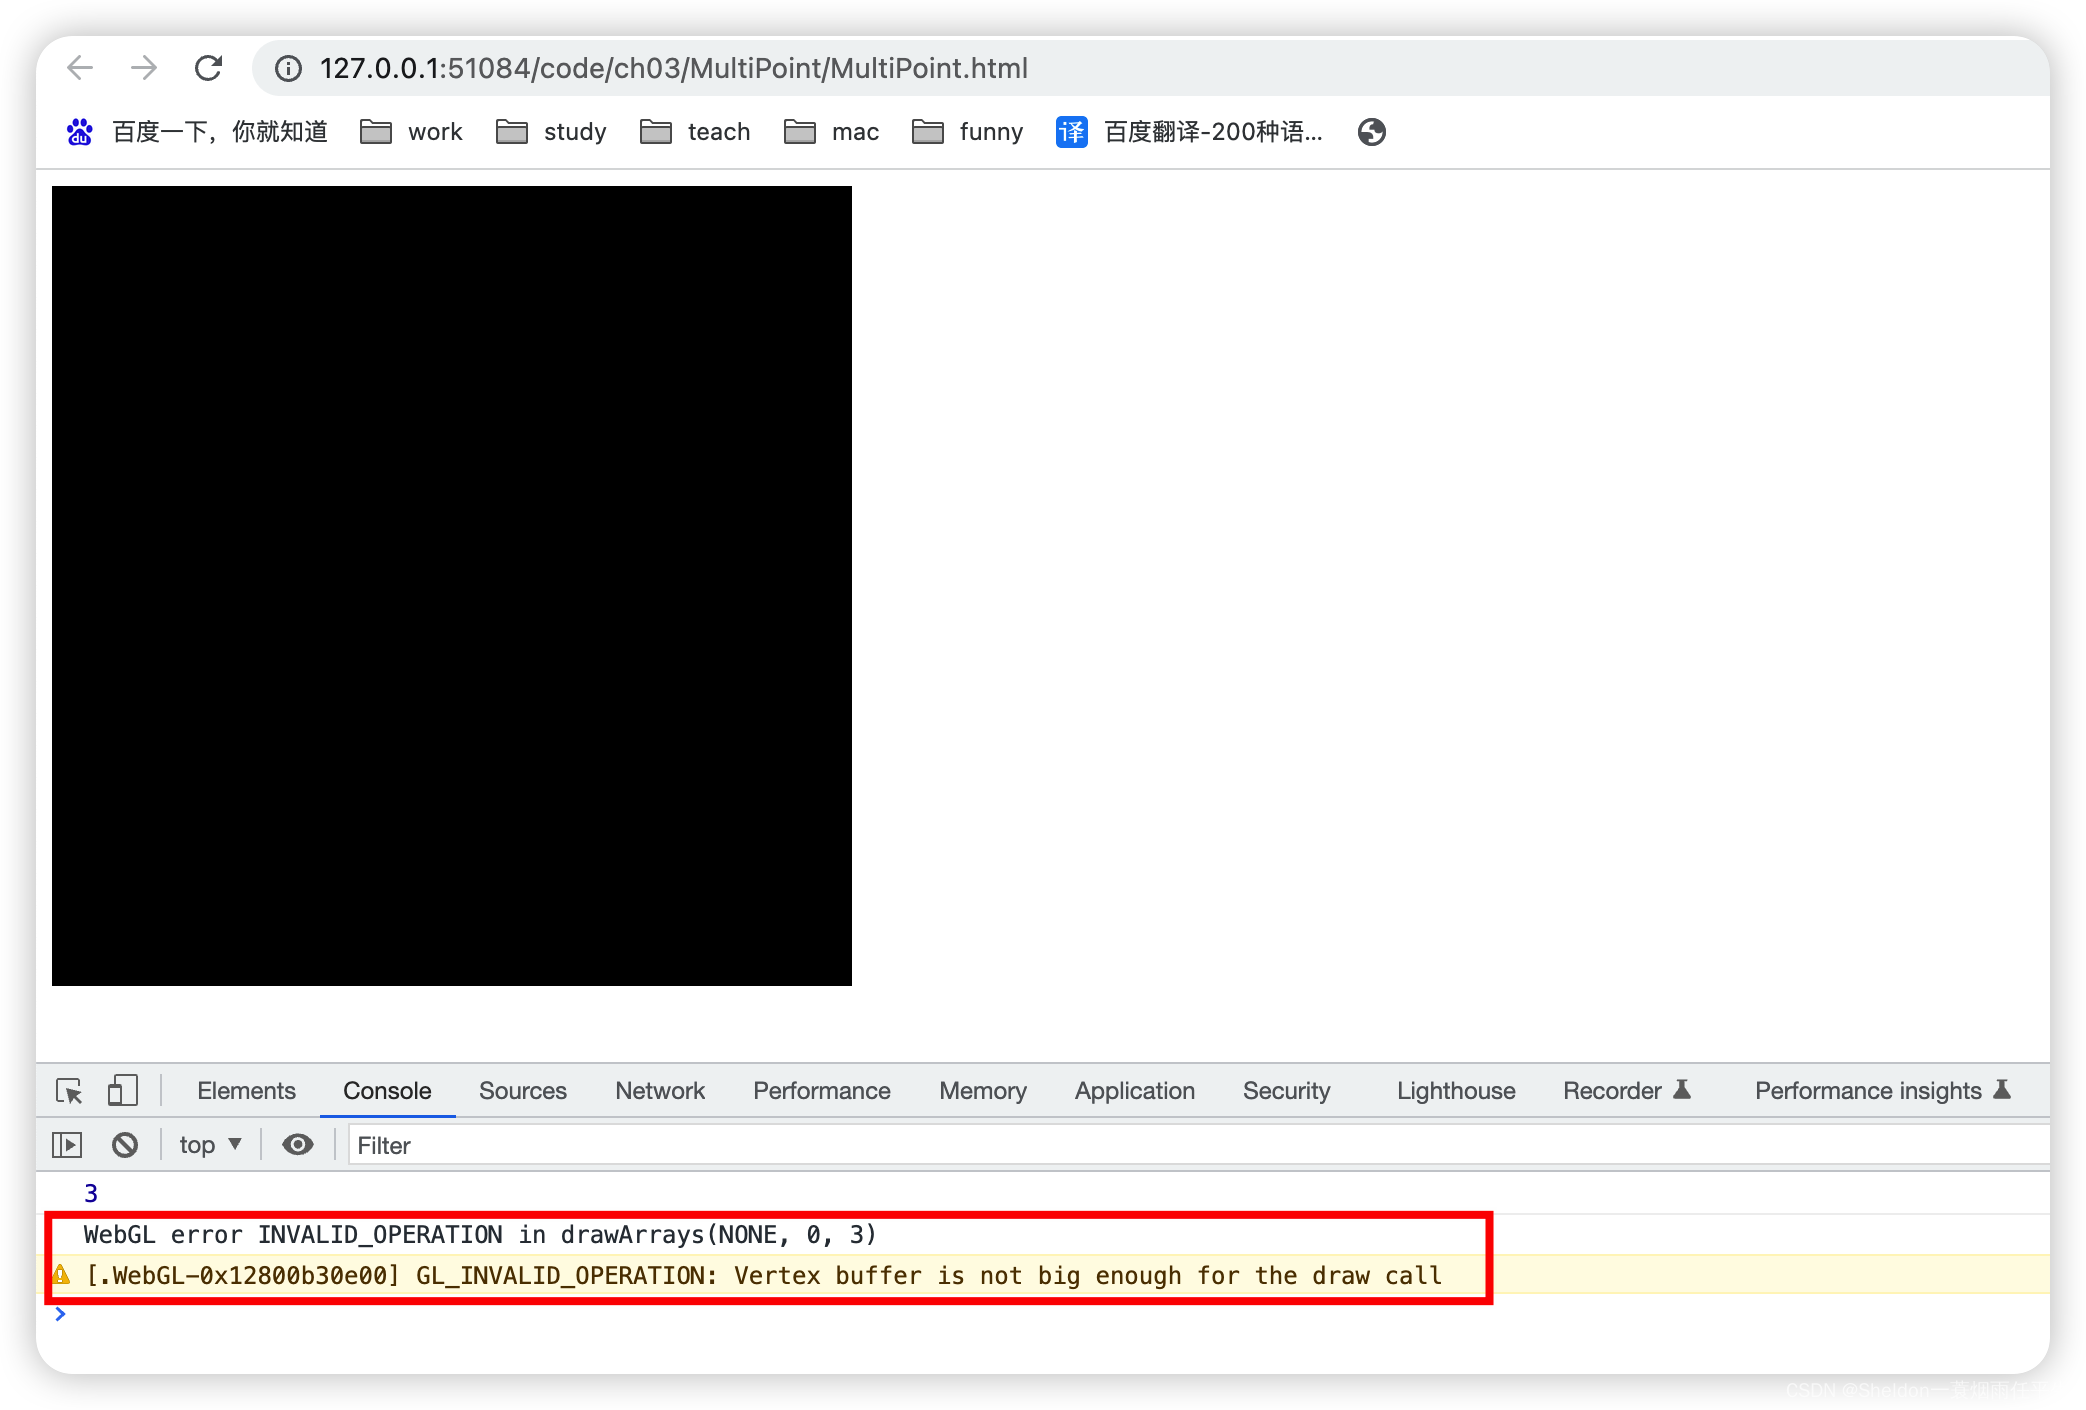Activate the inspect element picker
Screen dimensions: 2086x1410
coord(69,1091)
